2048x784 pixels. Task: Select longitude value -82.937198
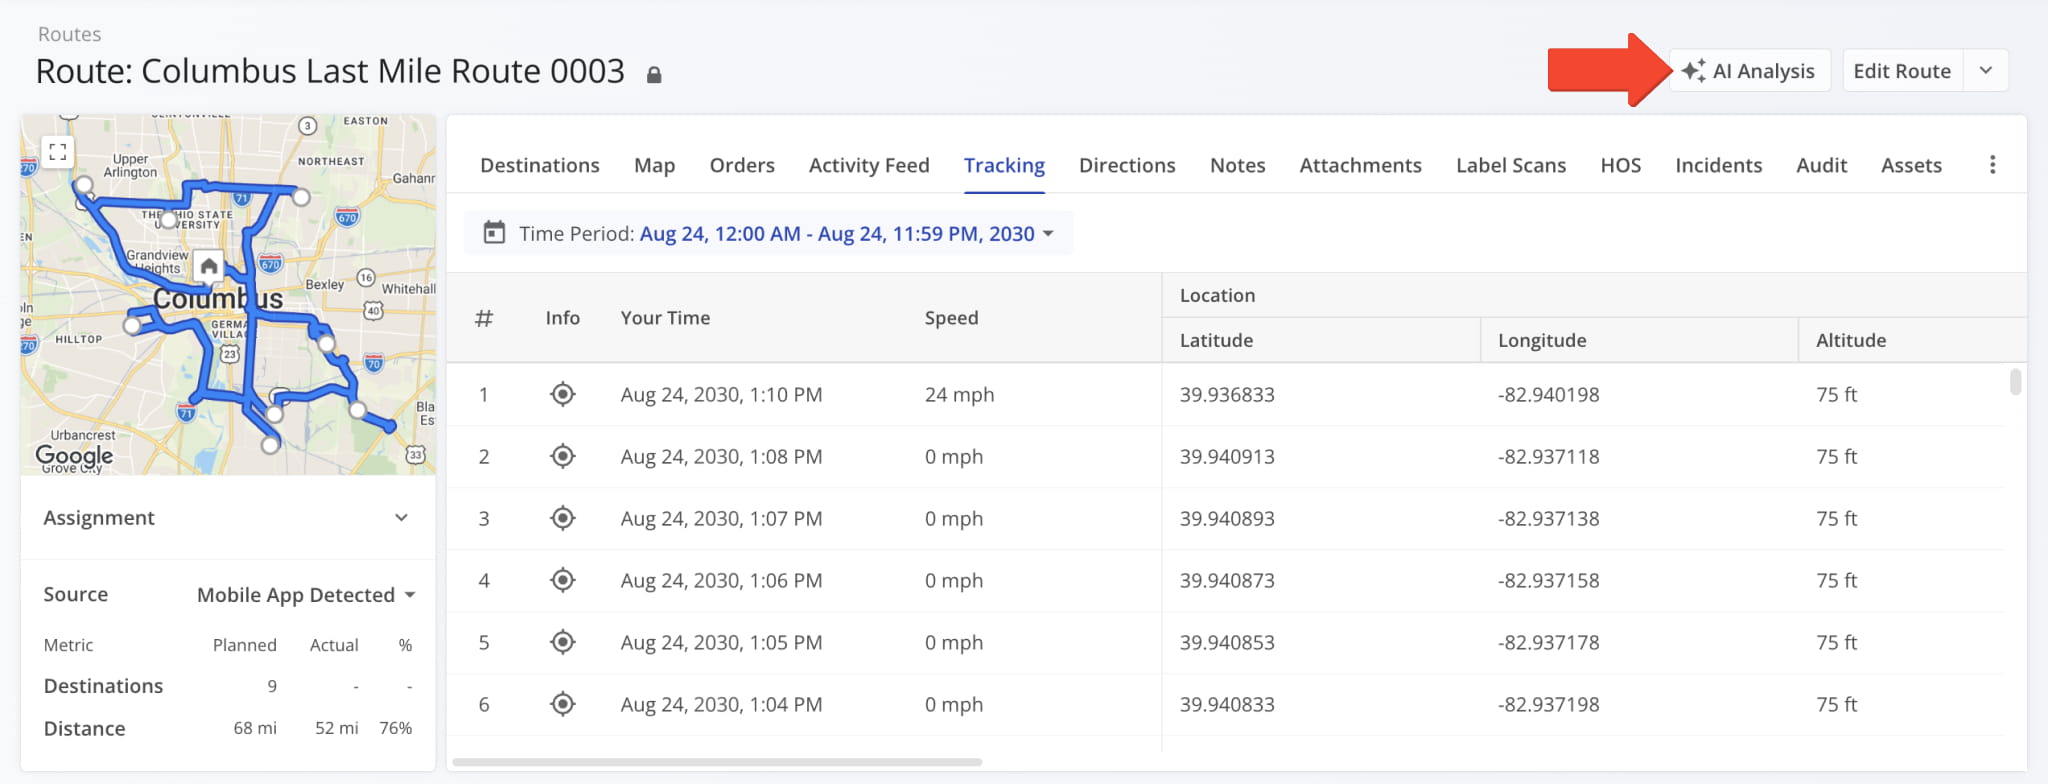[x=1548, y=704]
